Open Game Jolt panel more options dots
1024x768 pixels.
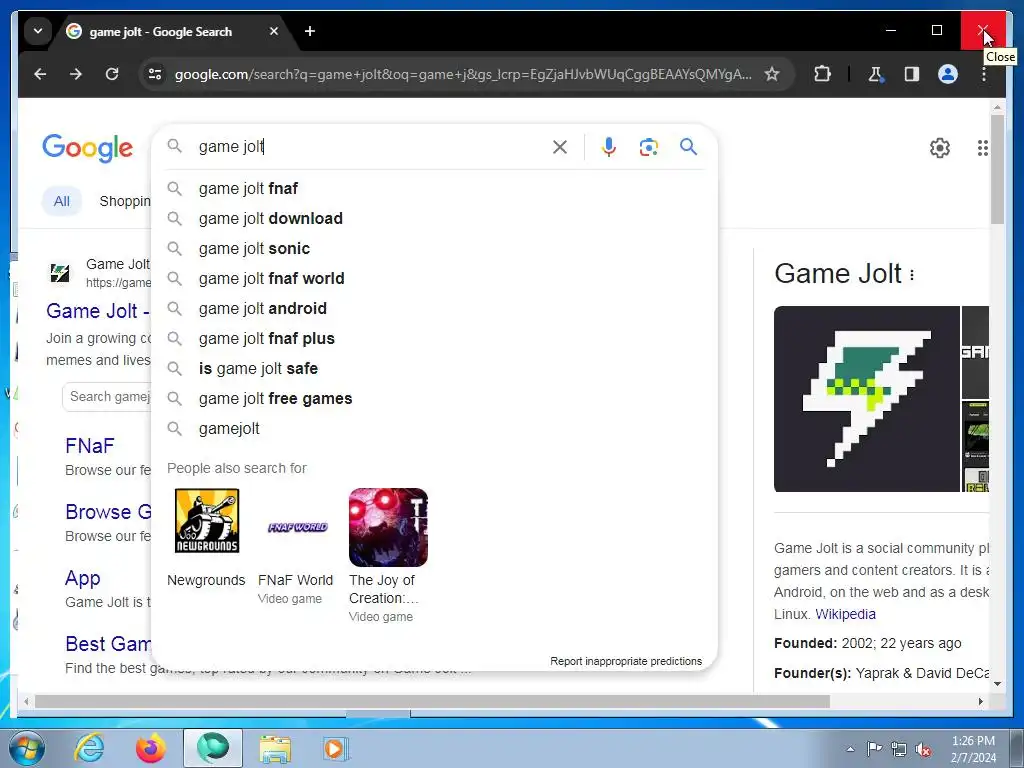click(912, 275)
